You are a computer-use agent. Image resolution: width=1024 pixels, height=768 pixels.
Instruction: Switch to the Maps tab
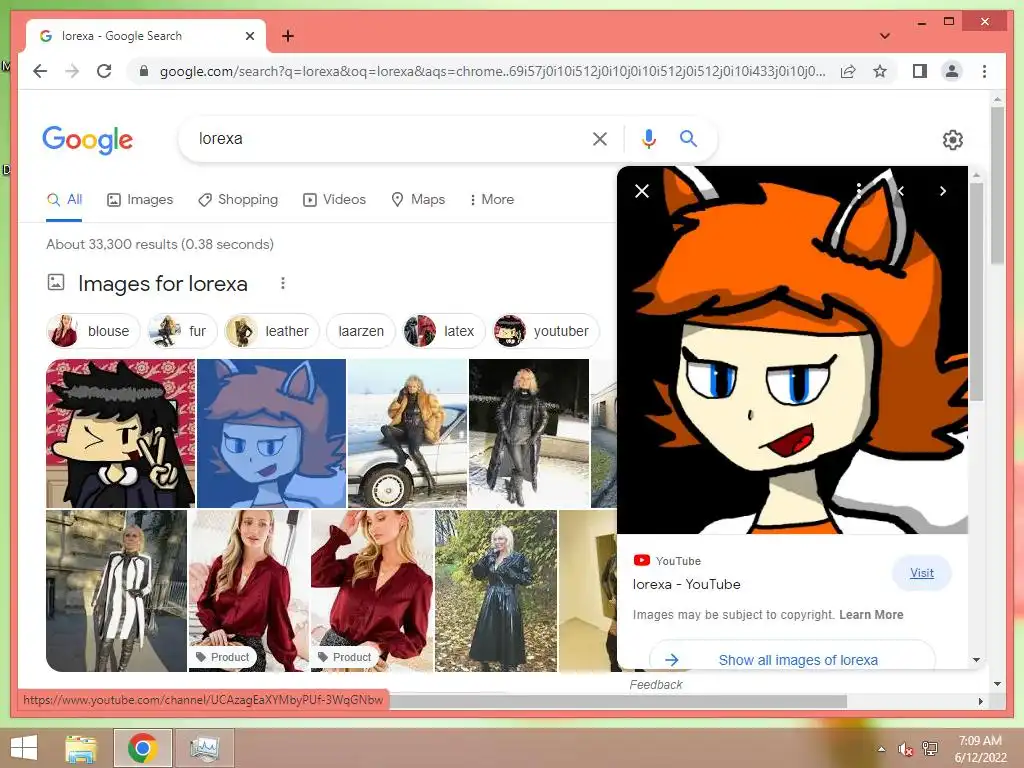coord(418,199)
